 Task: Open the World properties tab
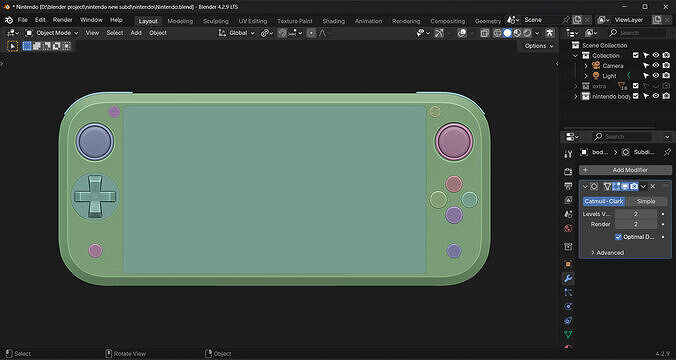[568, 229]
